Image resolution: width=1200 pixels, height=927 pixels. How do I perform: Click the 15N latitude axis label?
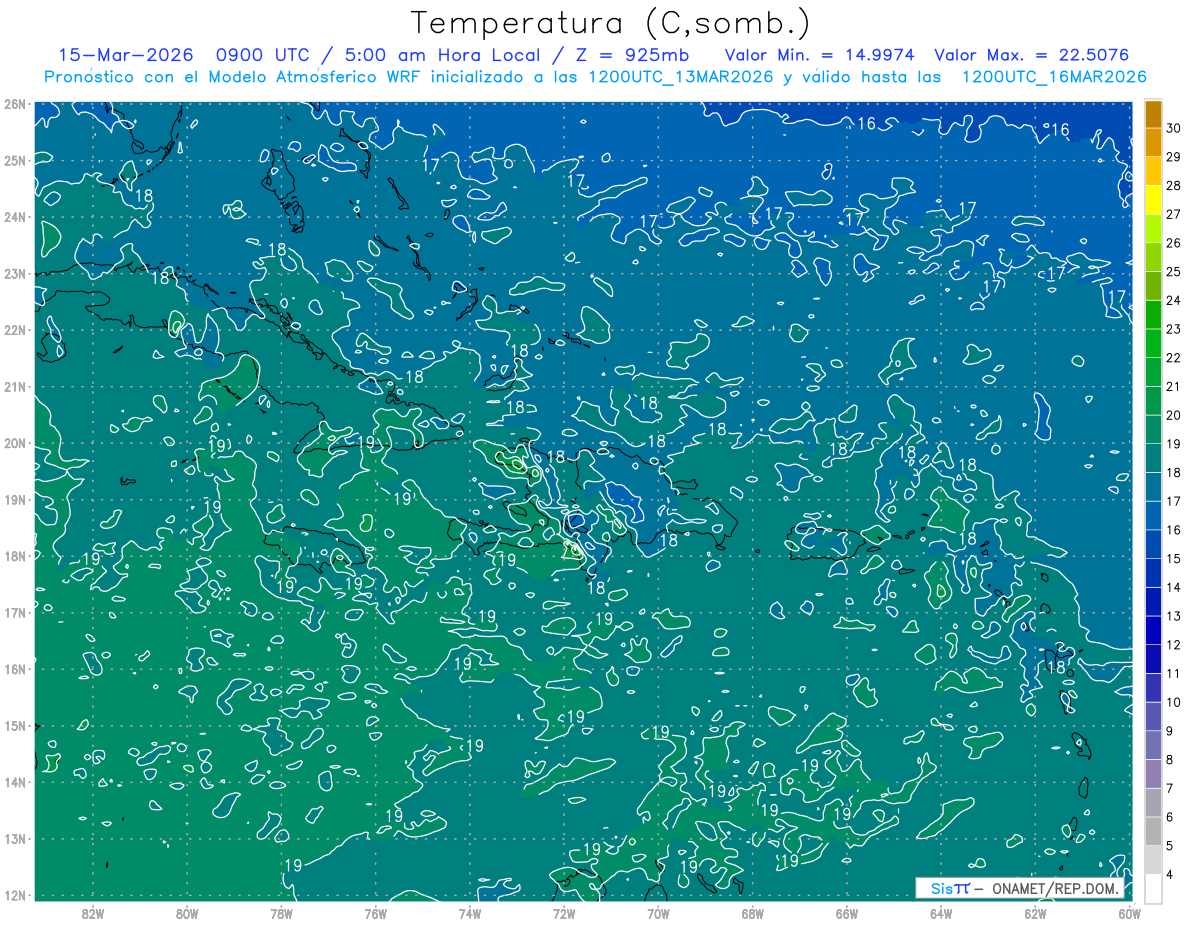click(14, 725)
